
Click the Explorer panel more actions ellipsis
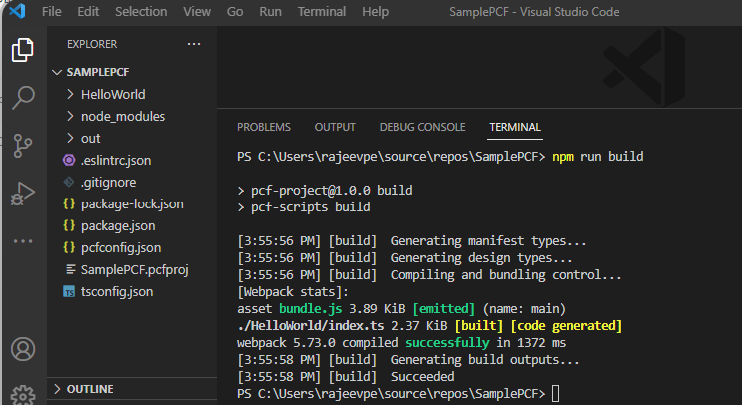pos(194,44)
